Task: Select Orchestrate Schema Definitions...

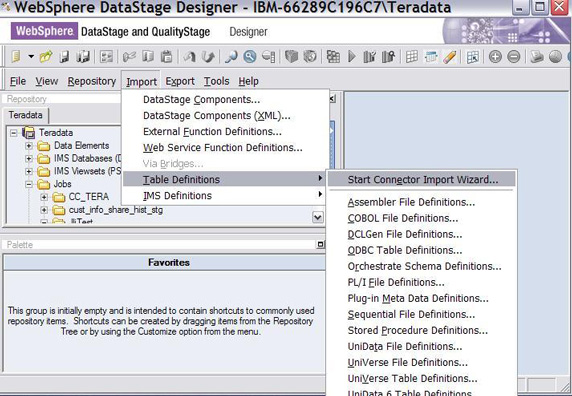Action: tap(422, 266)
